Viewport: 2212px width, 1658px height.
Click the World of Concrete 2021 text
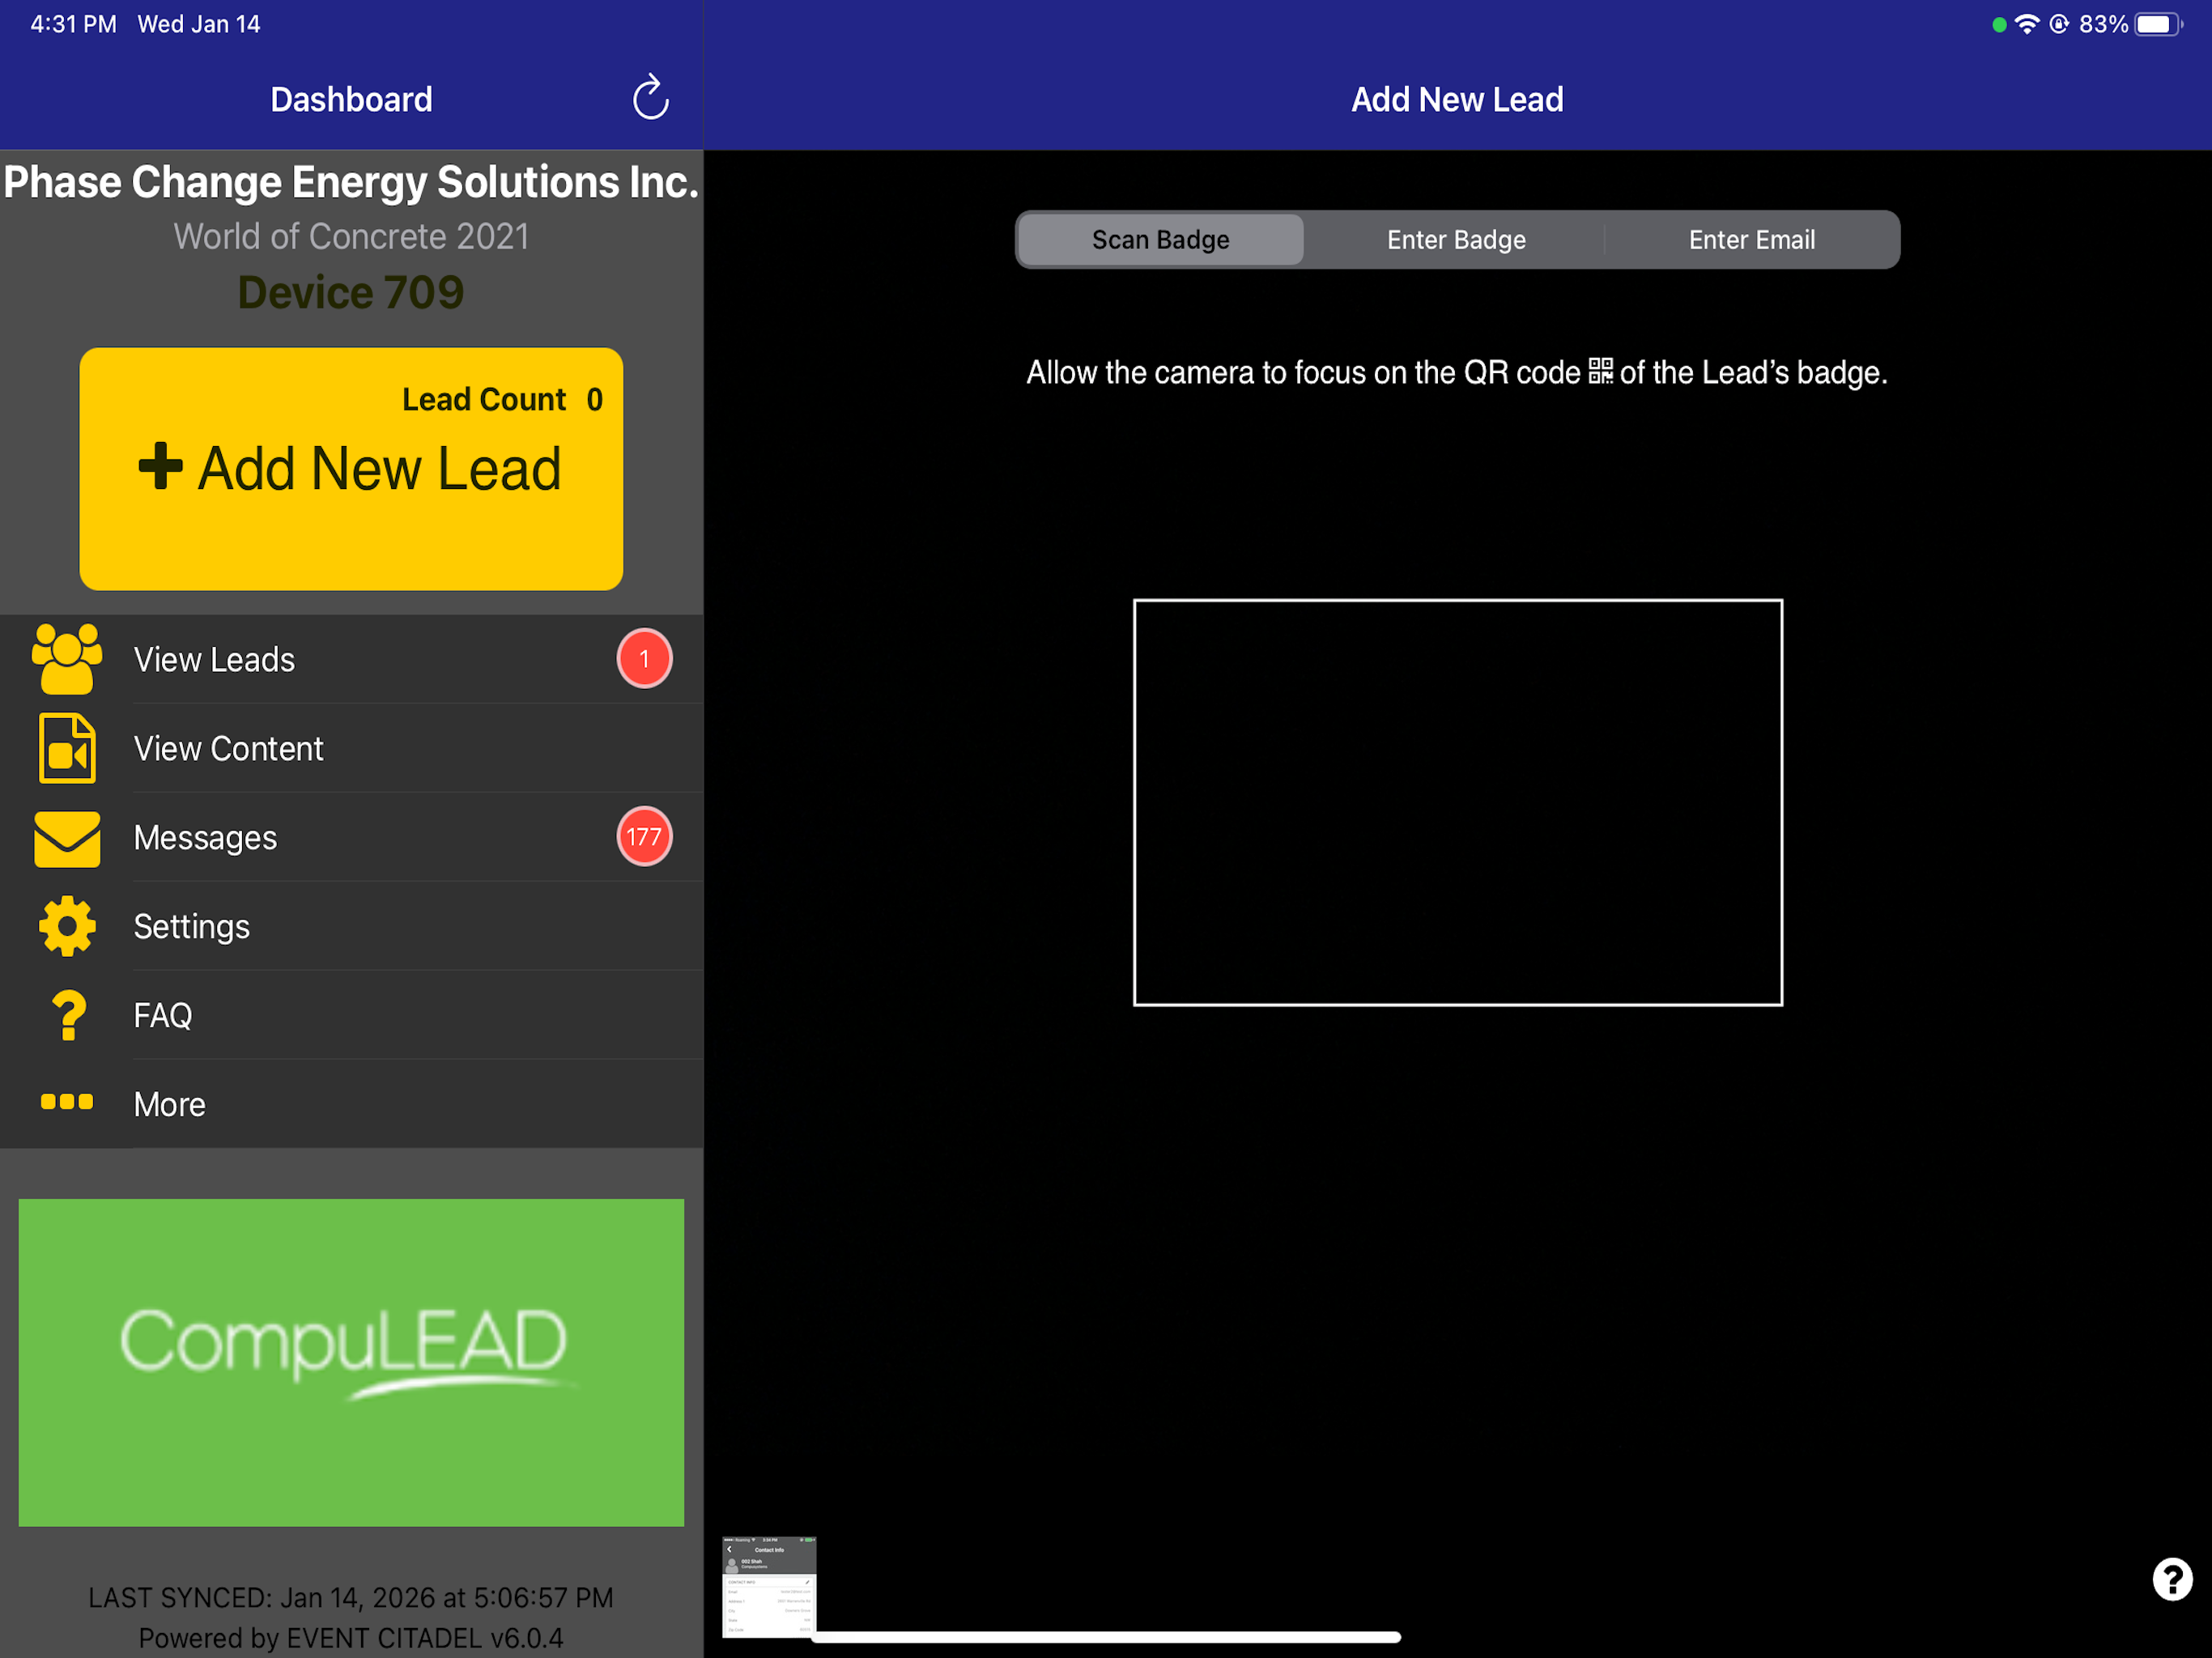point(351,236)
